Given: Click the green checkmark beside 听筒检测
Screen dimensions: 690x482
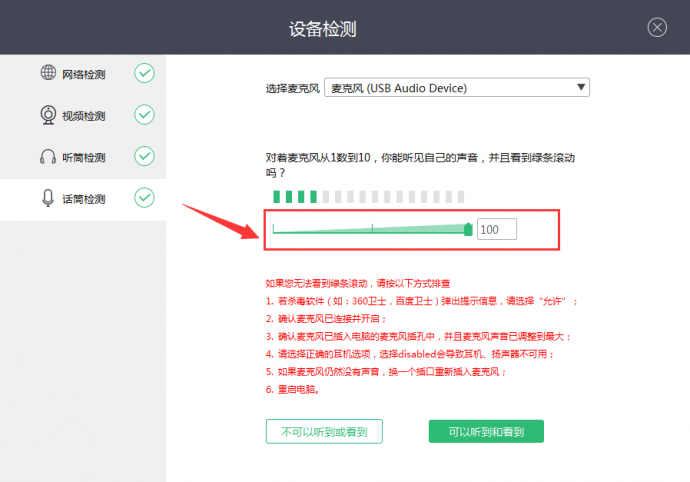Looking at the screenshot, I should click(145, 156).
